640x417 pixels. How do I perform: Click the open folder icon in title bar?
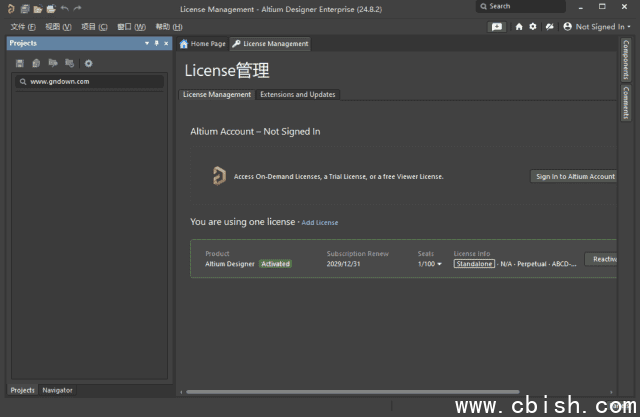pyautogui.click(x=38, y=9)
